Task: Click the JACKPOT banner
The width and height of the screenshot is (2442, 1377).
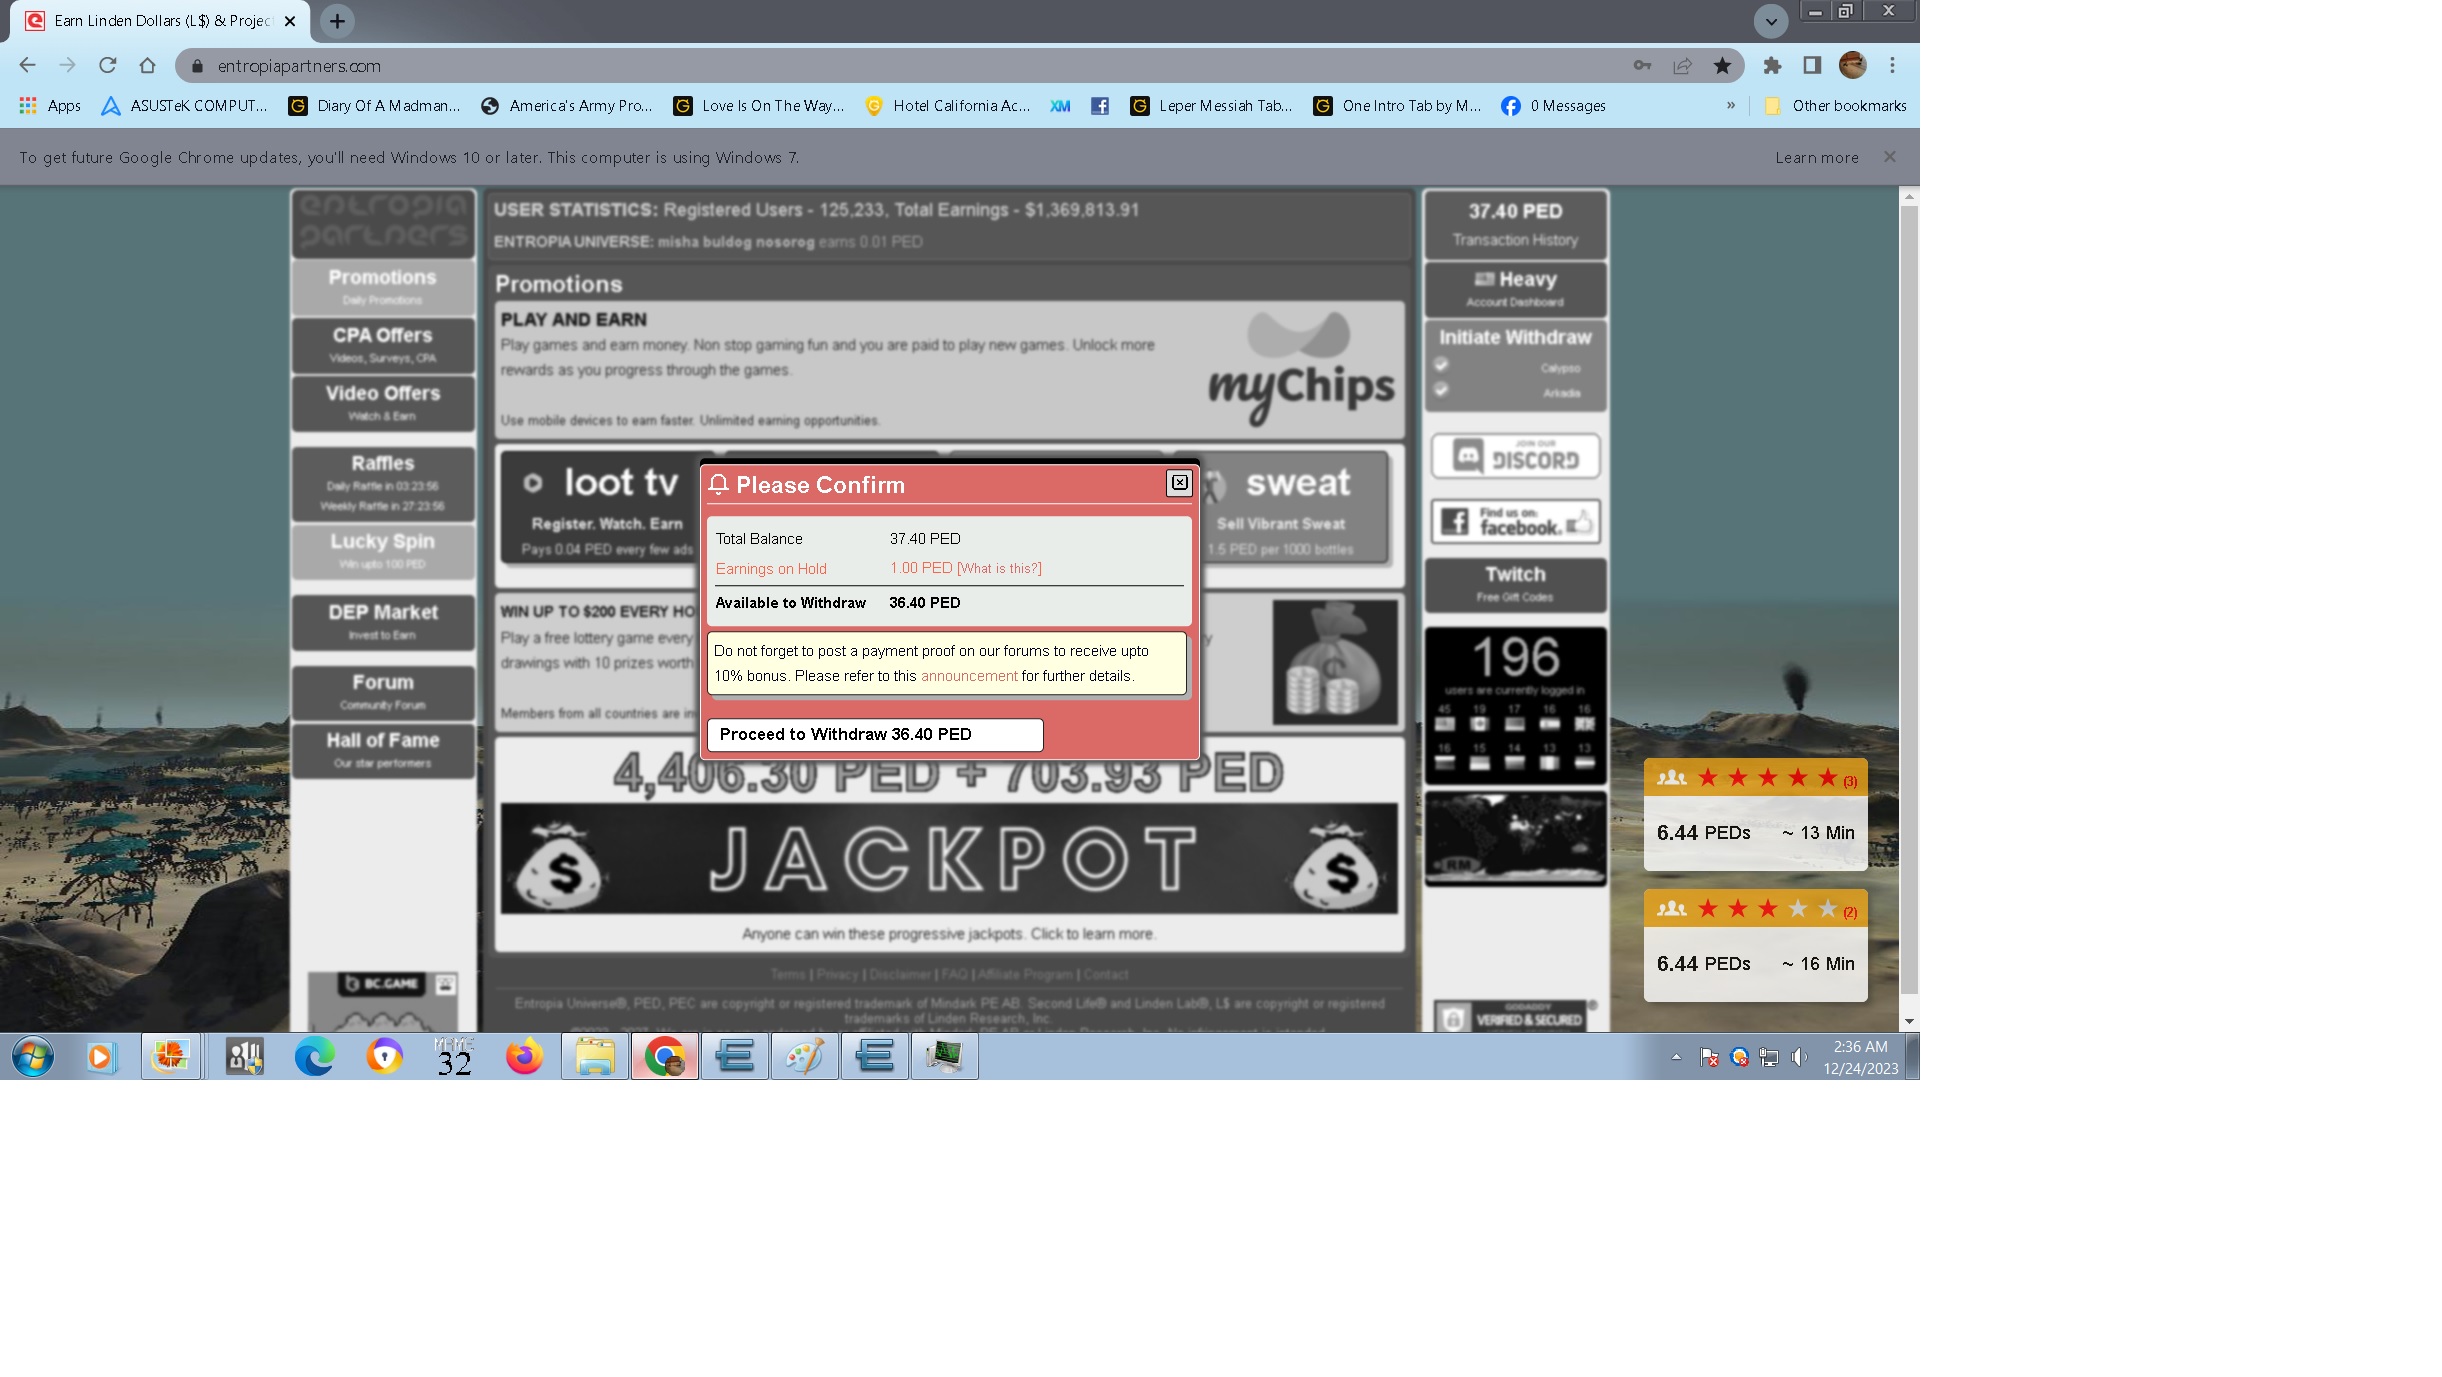Action: 949,858
